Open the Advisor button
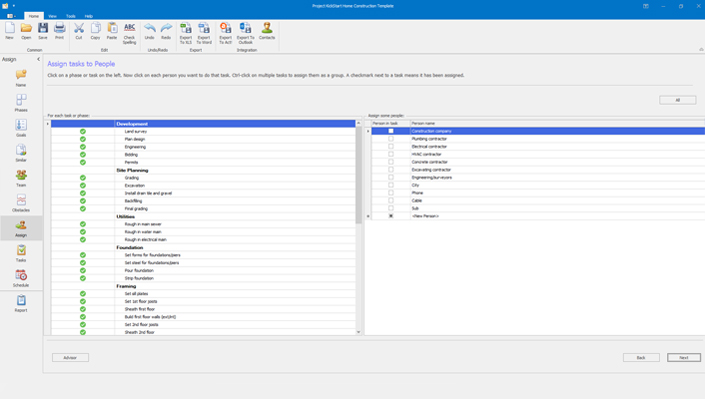705x399 pixels. coord(70,358)
